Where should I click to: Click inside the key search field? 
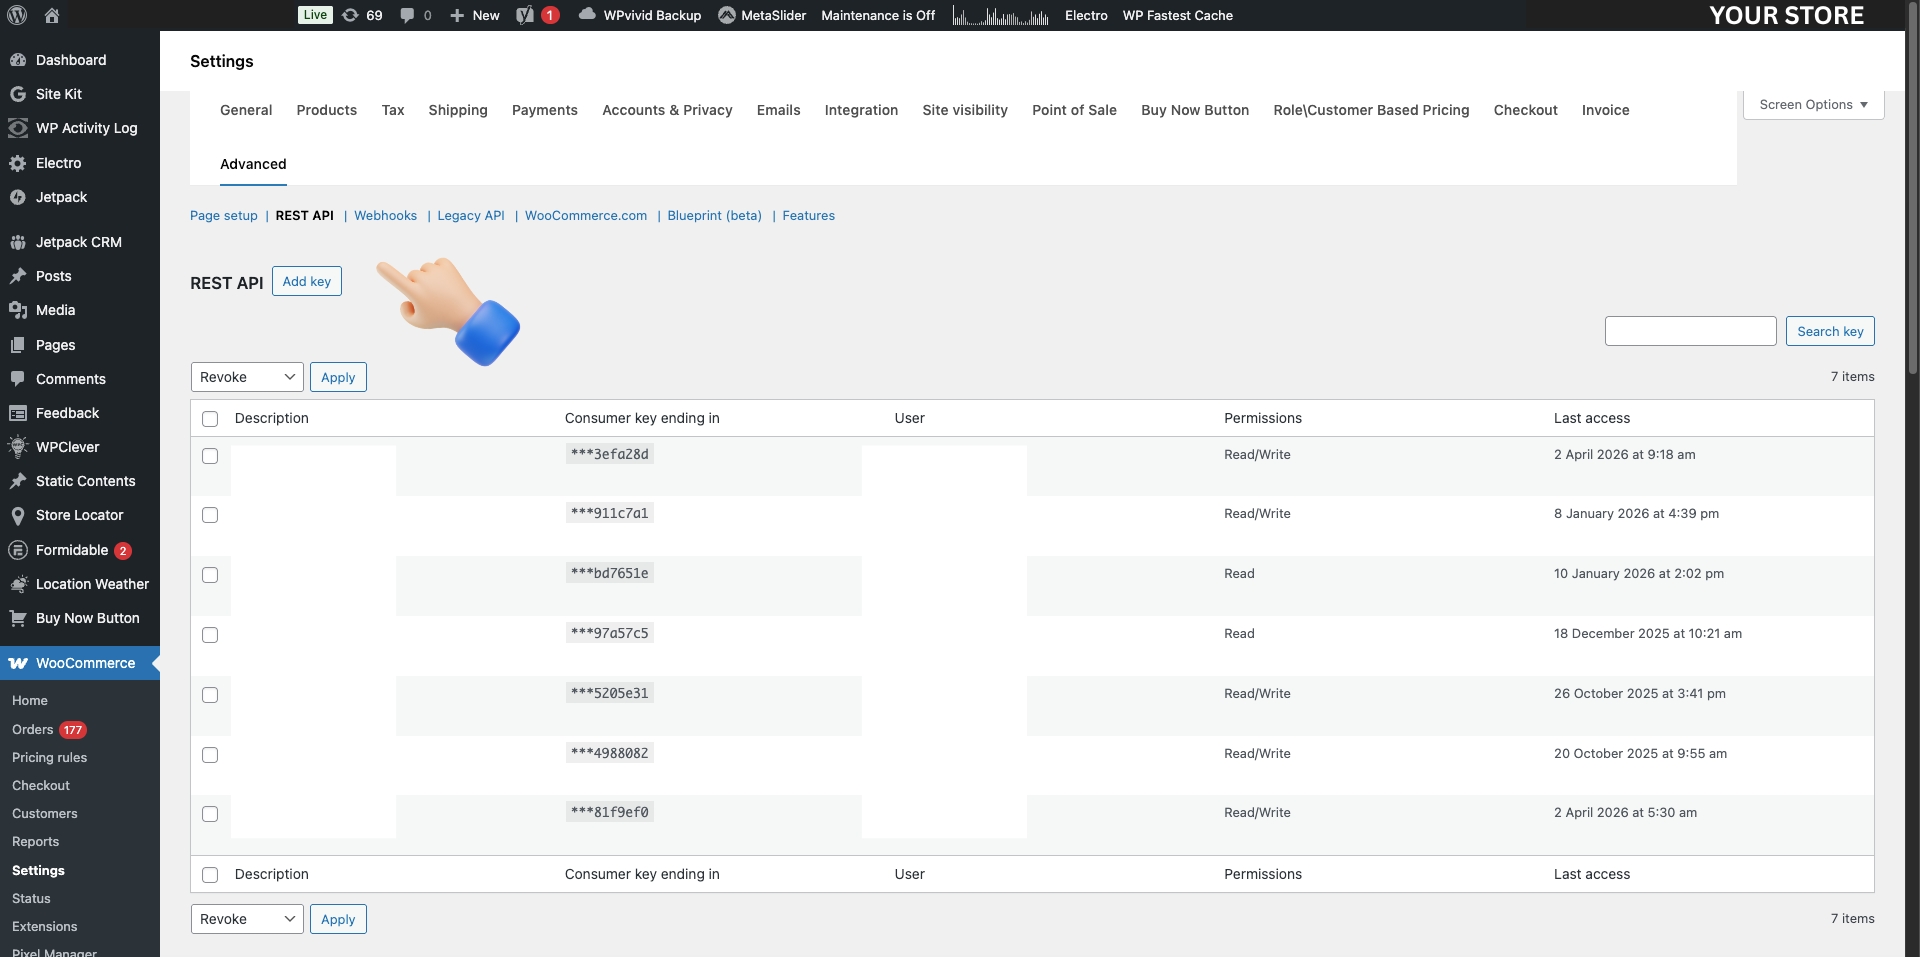pos(1690,330)
